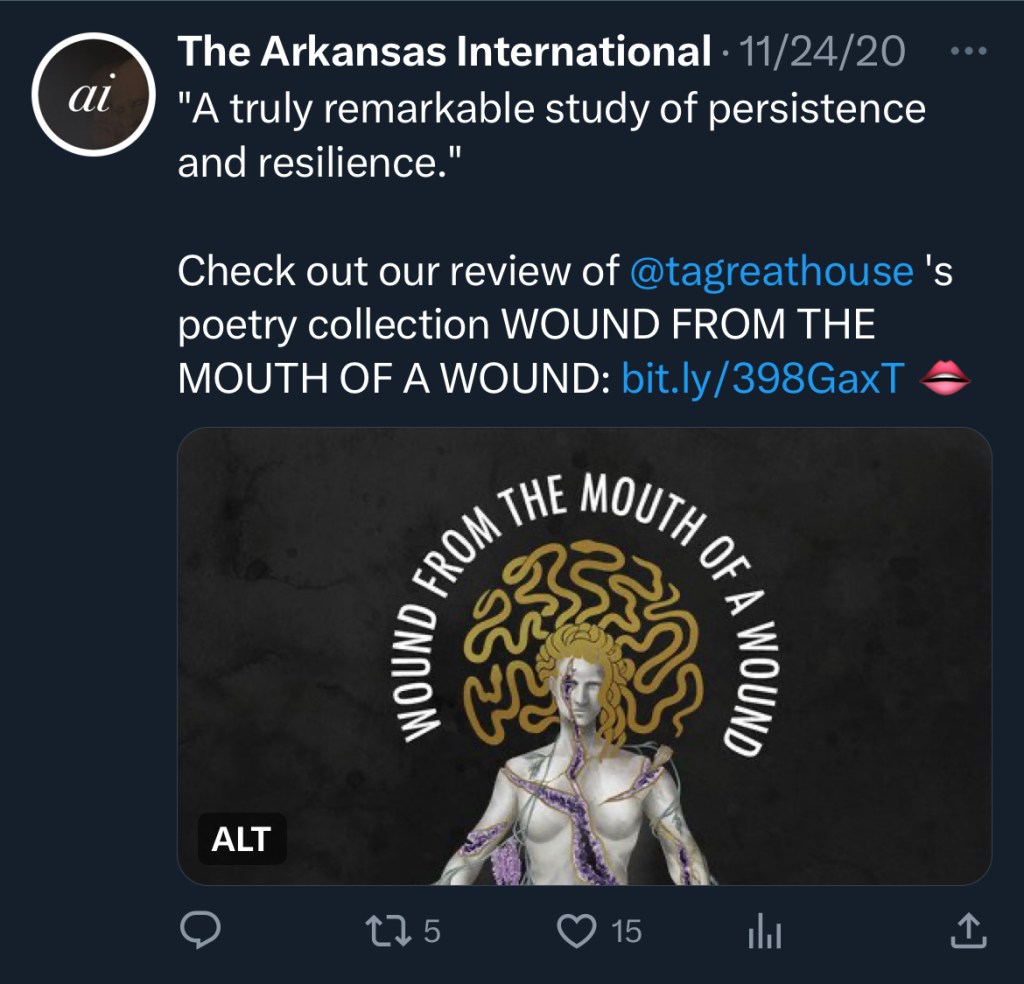This screenshot has height=984, width=1024.
Task: Retweet using the repost arrows icon
Action: pos(388,930)
